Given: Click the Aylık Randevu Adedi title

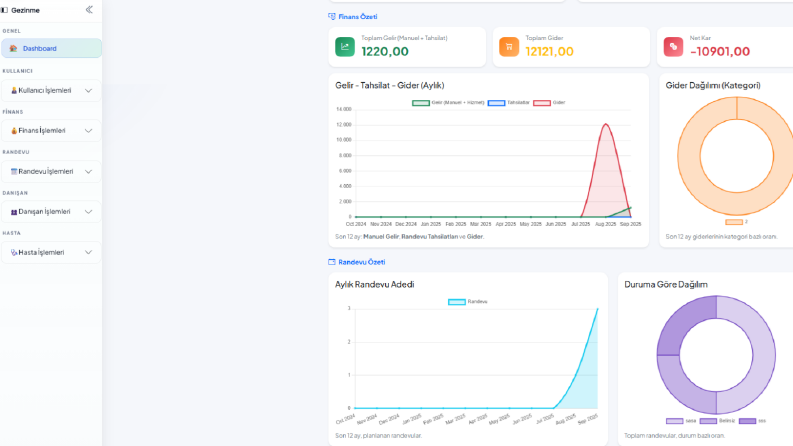Looking at the screenshot, I should [x=374, y=285].
